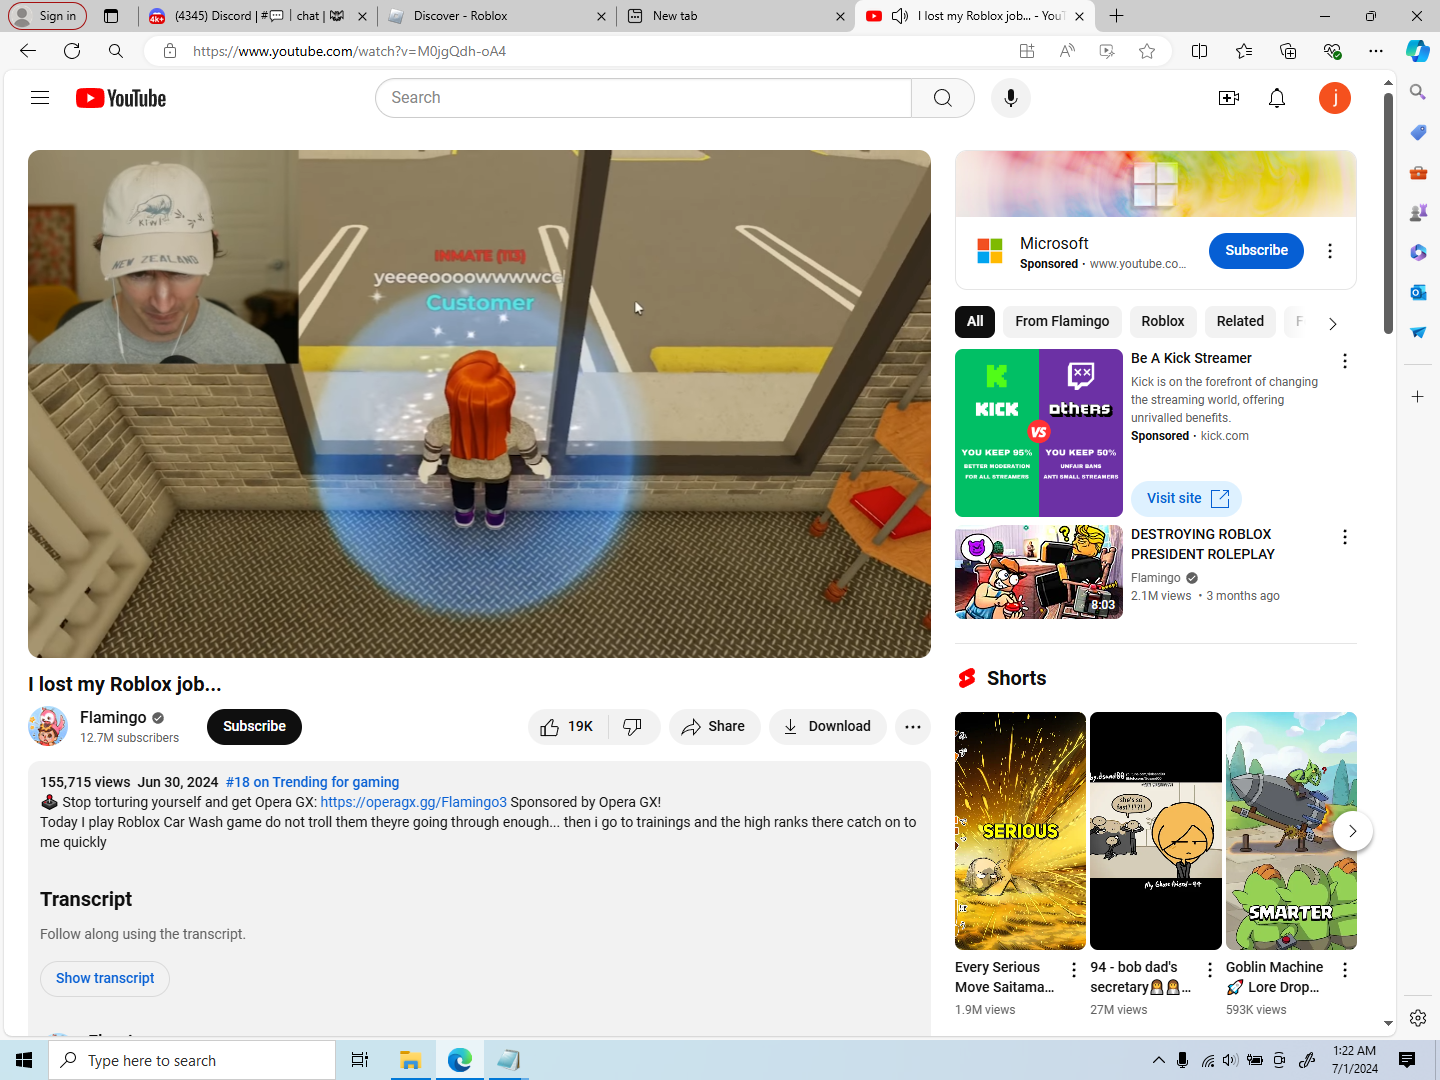The height and width of the screenshot is (1080, 1440).
Task: Open Edge sidebar settings gear
Action: point(1418,1018)
